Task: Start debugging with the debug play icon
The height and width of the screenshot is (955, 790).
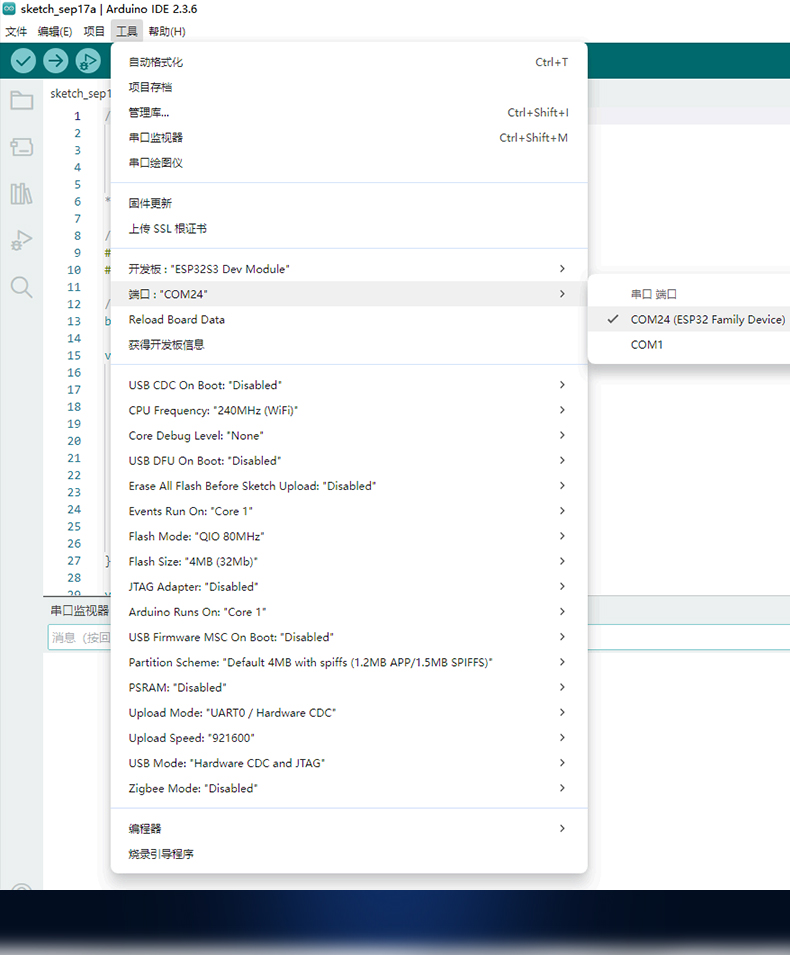Action: point(88,61)
